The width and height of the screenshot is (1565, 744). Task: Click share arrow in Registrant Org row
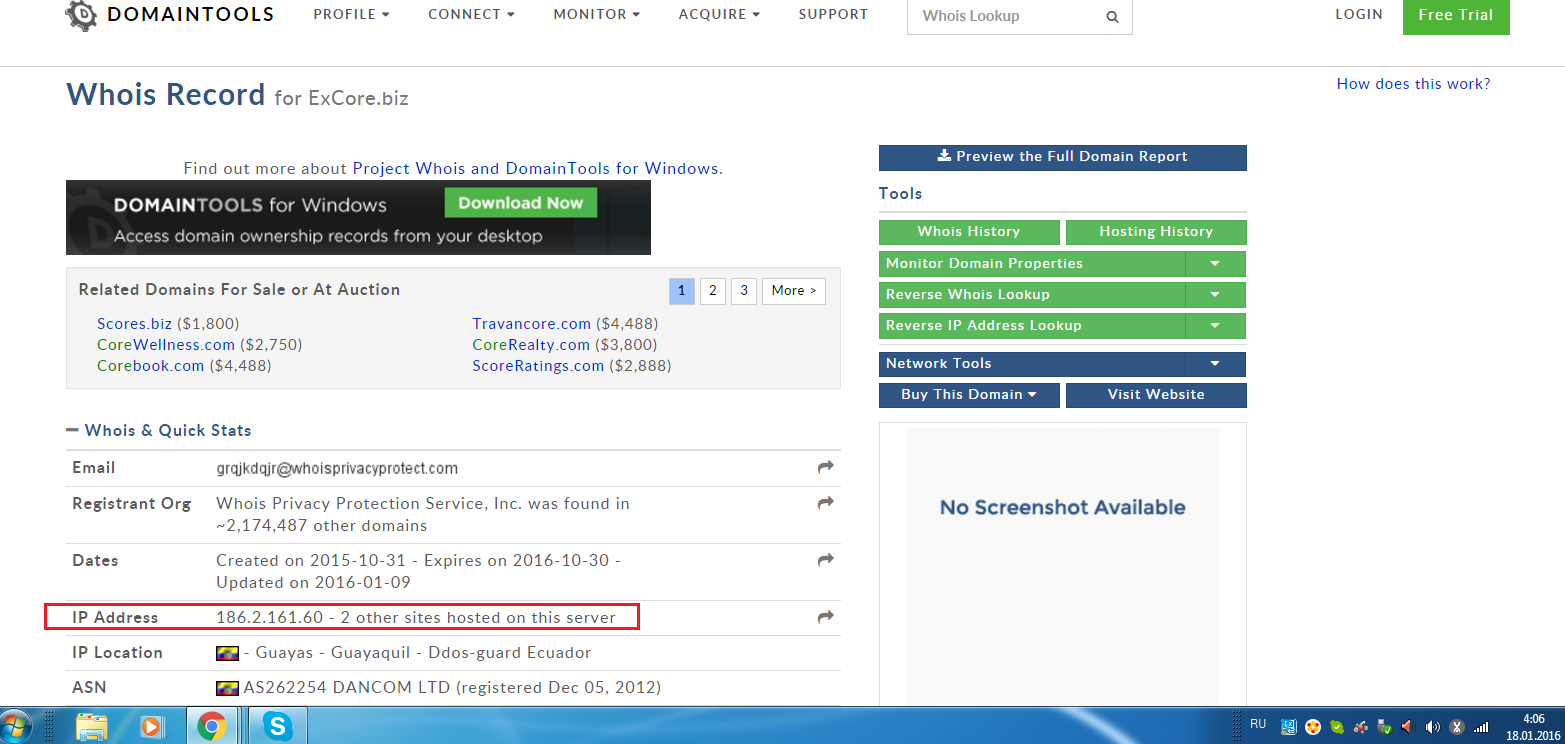825,503
